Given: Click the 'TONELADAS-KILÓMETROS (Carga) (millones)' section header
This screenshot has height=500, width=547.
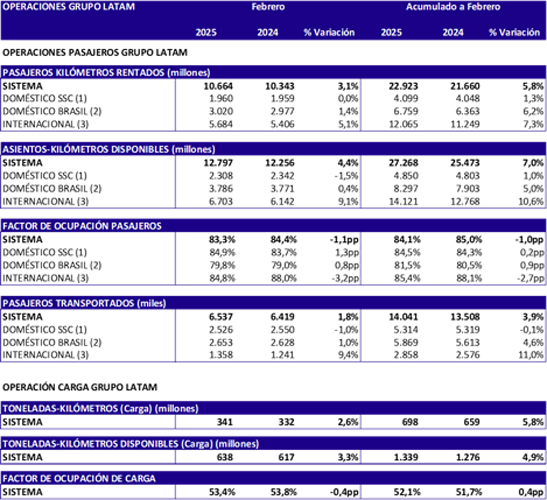Looking at the screenshot, I should coord(100,409).
